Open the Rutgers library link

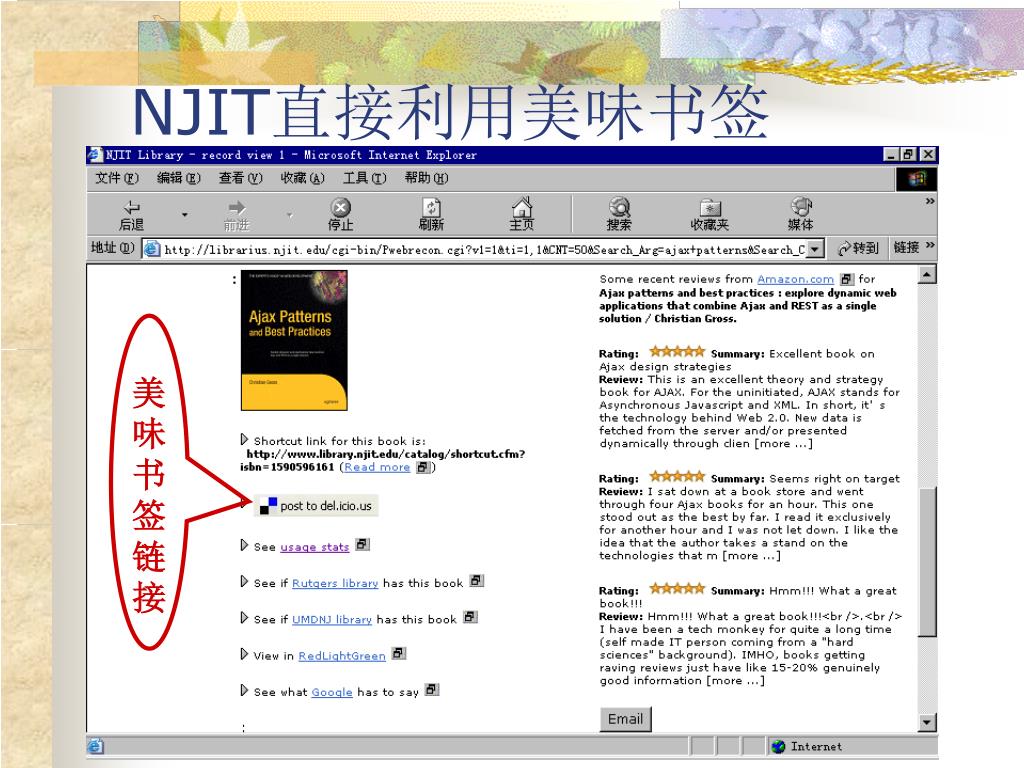335,583
